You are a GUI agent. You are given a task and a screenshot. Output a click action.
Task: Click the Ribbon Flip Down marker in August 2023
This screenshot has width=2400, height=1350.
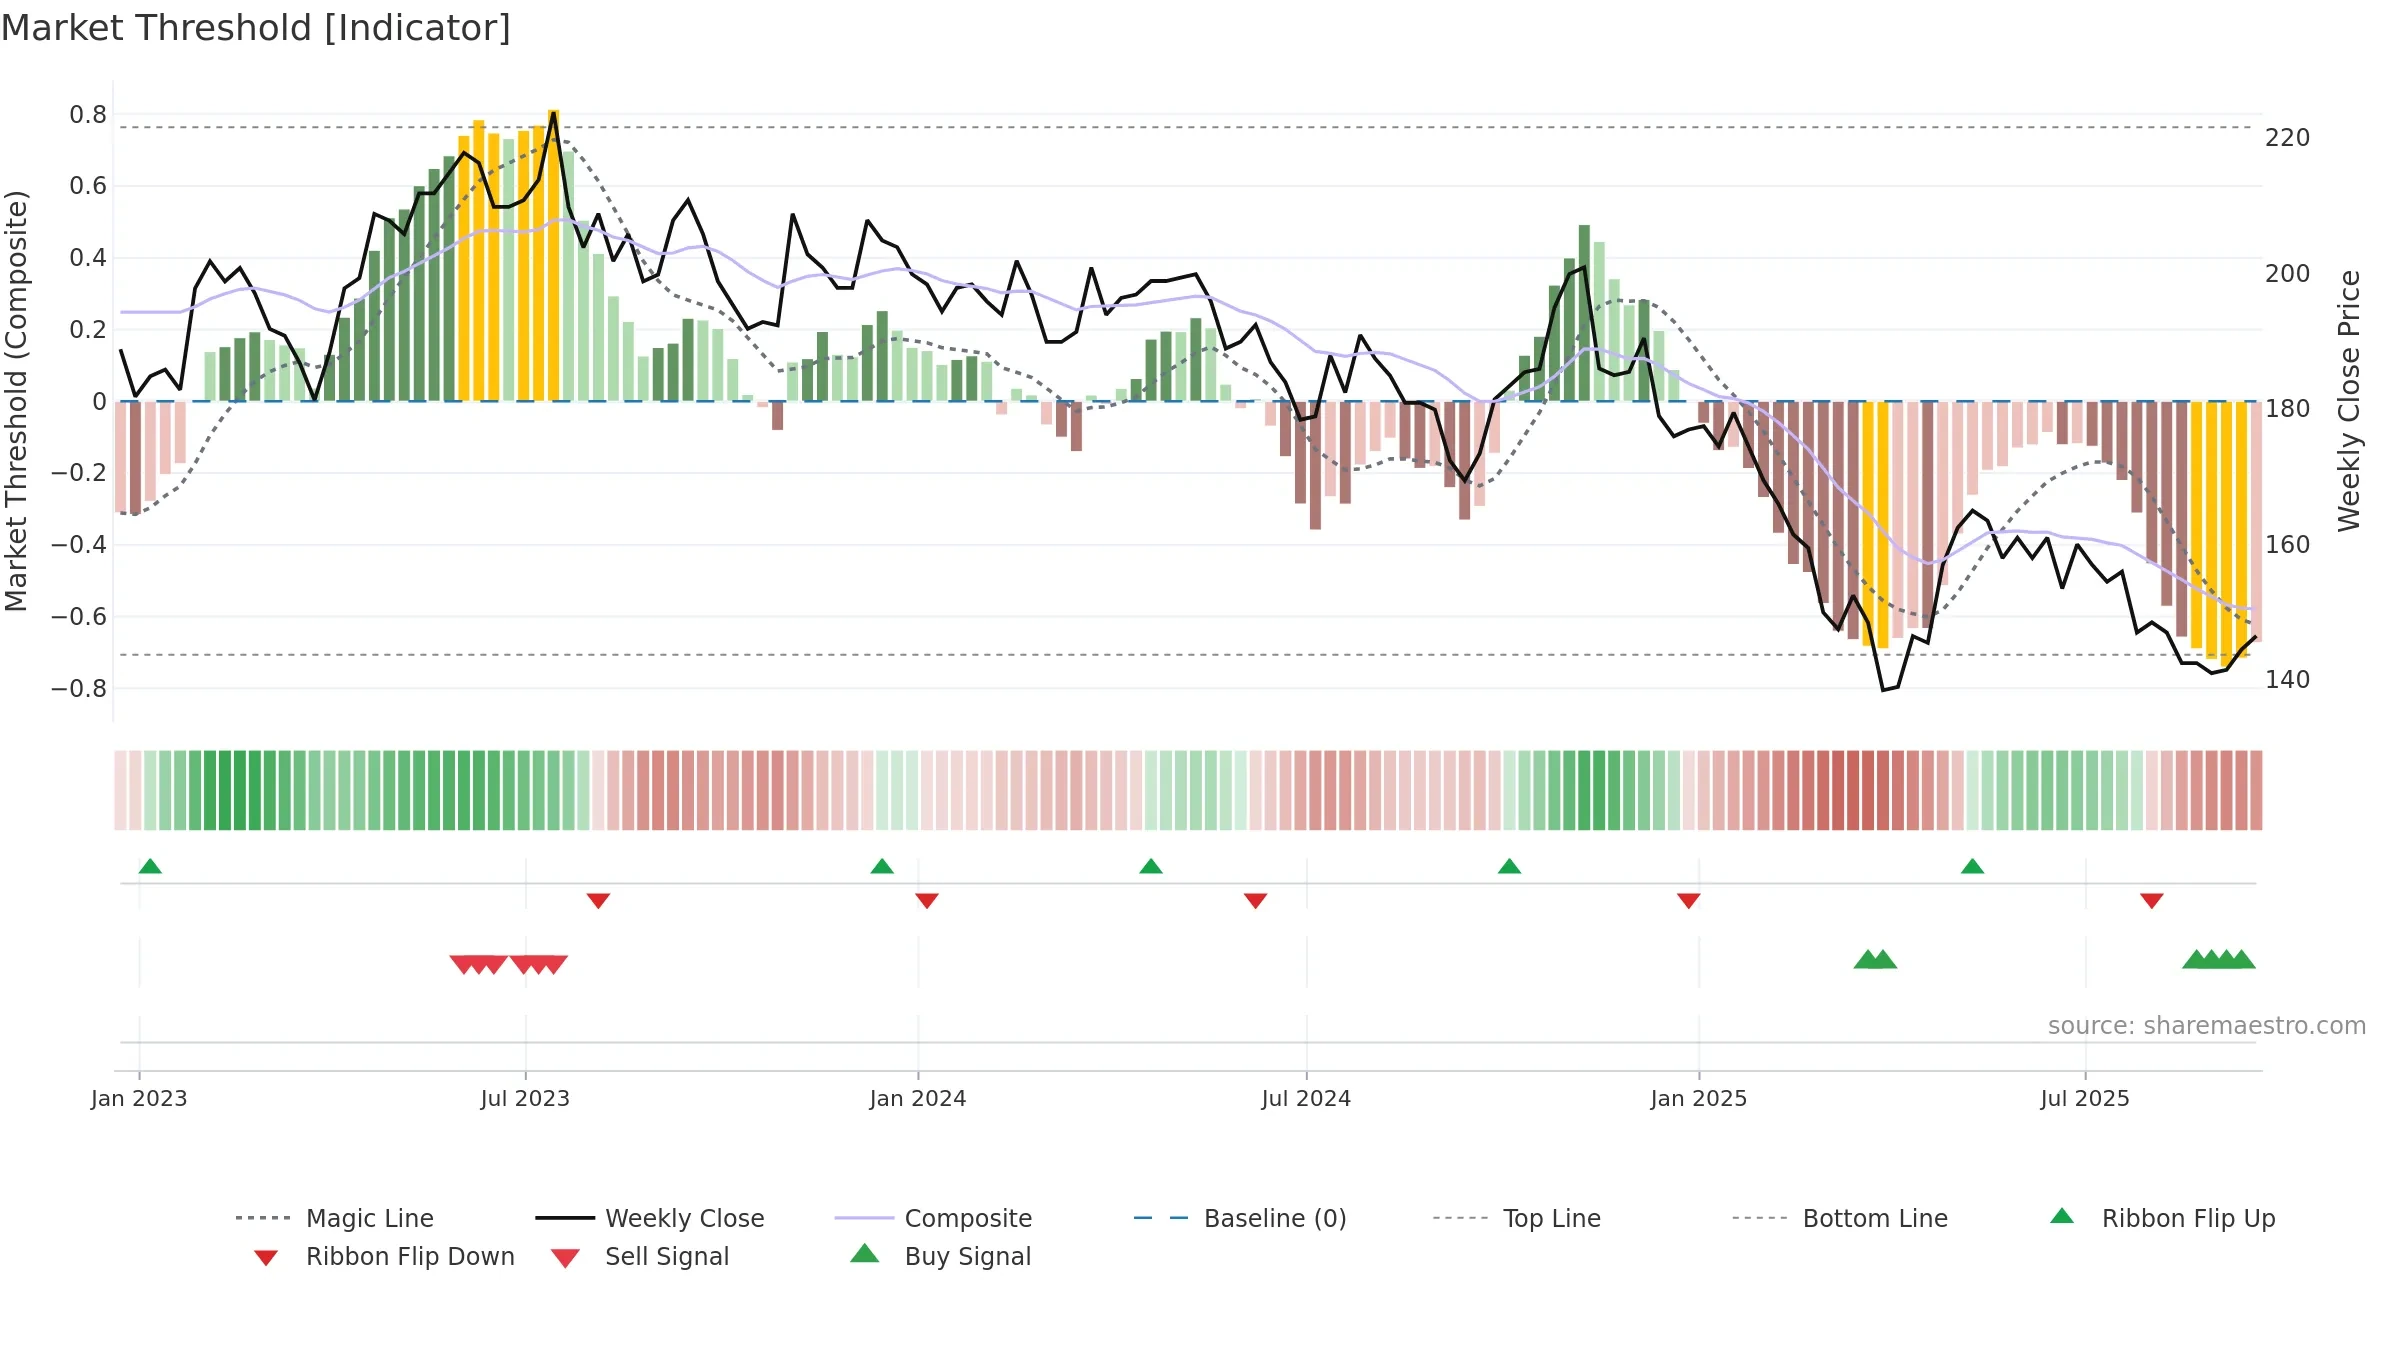click(x=598, y=901)
